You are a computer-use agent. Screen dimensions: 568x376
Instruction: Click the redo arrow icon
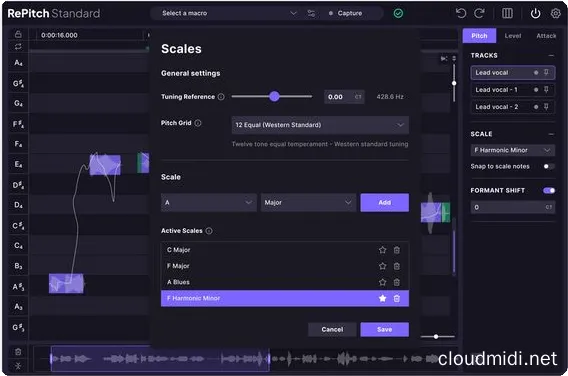(479, 13)
